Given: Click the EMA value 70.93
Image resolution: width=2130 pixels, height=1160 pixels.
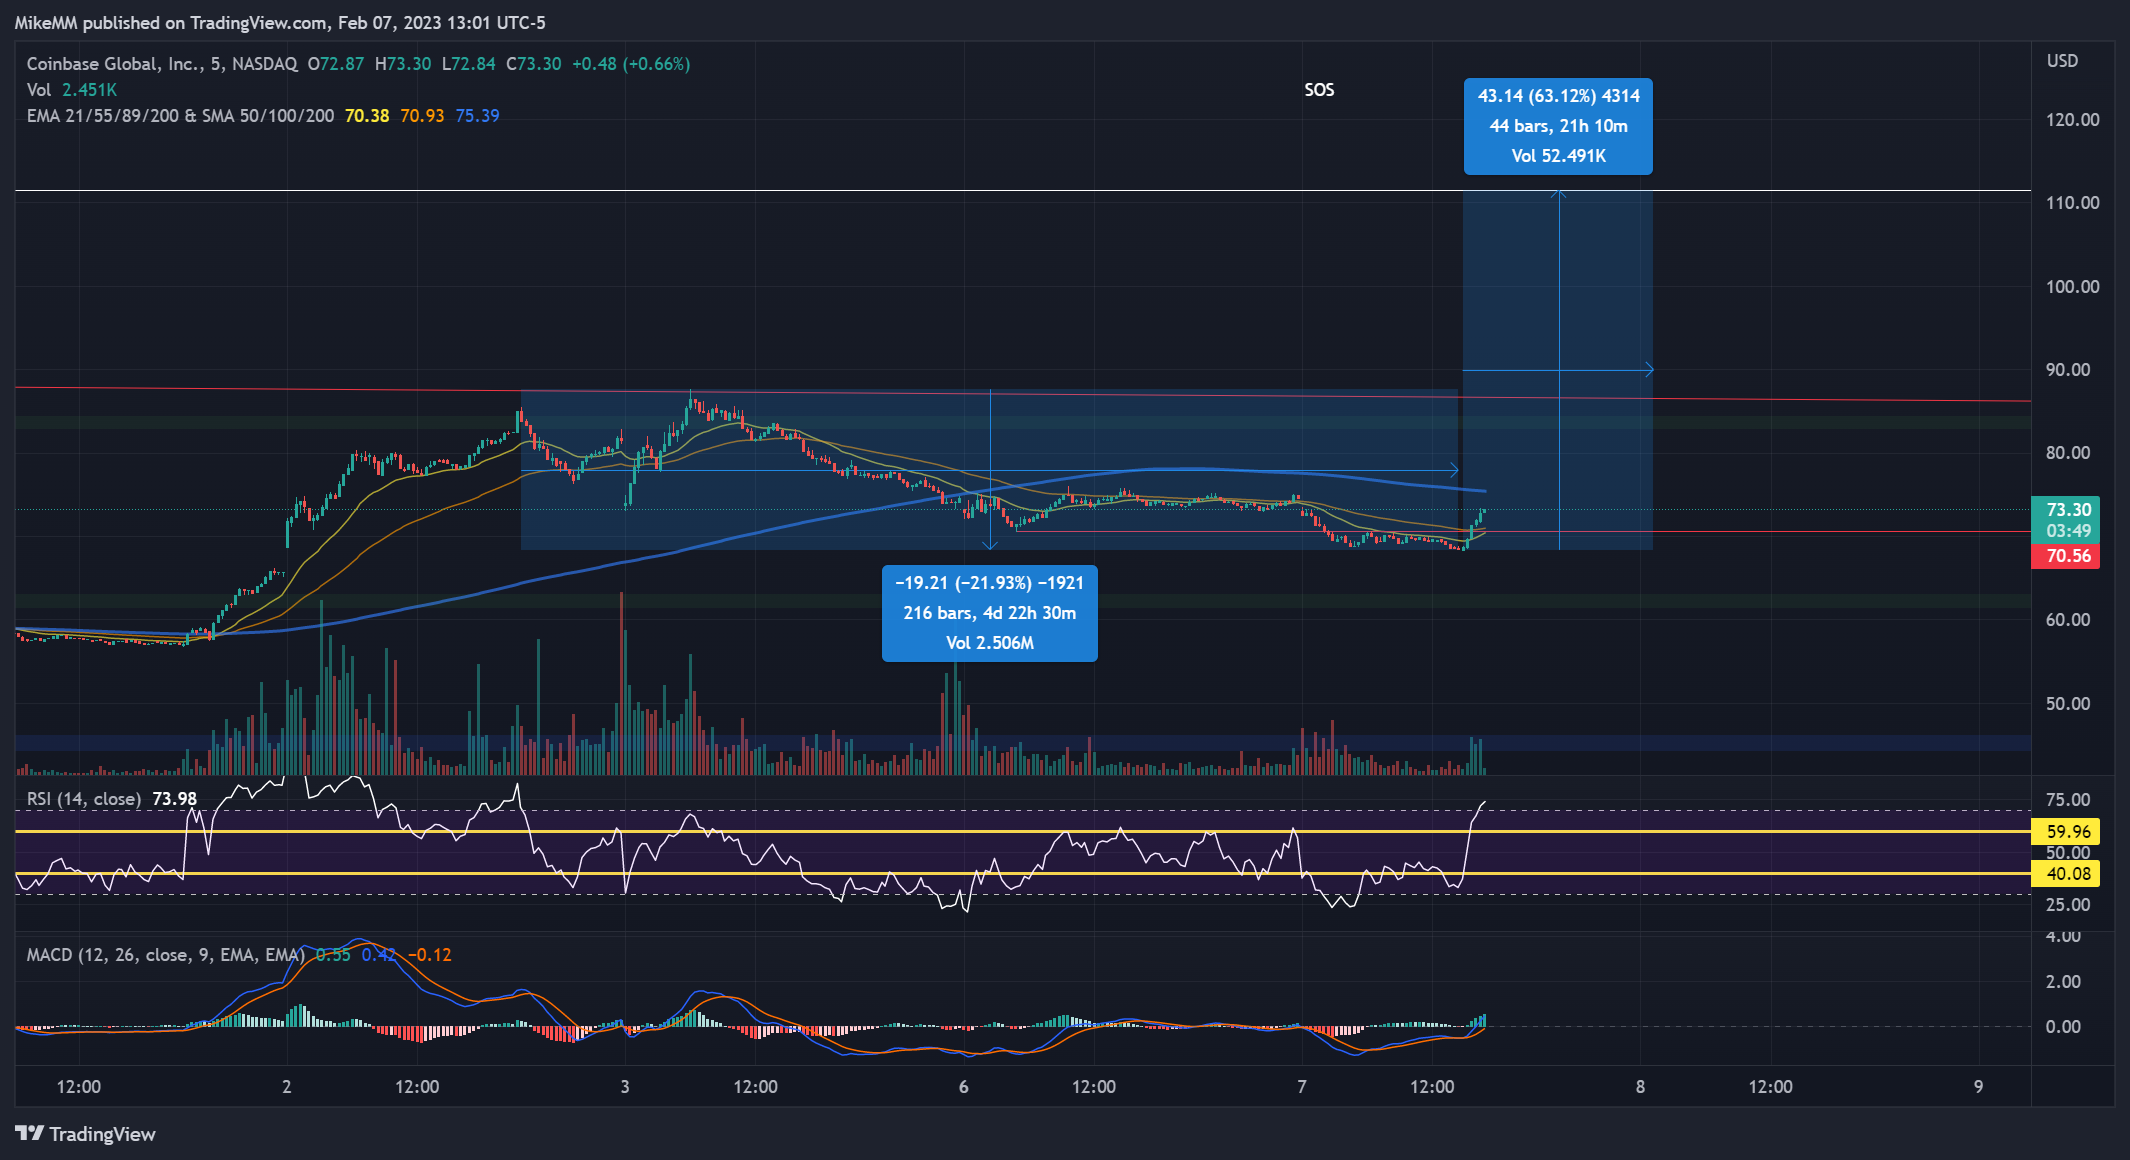Looking at the screenshot, I should tap(422, 116).
